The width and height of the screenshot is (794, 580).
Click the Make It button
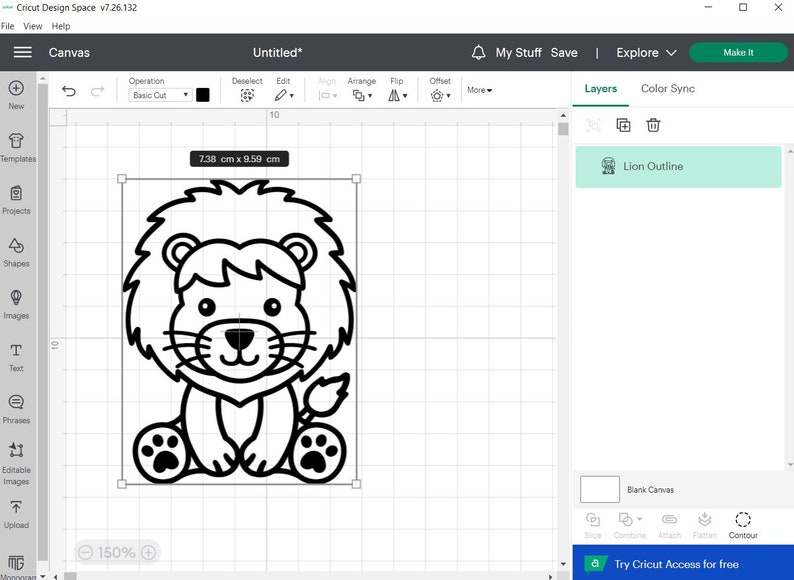pos(738,52)
